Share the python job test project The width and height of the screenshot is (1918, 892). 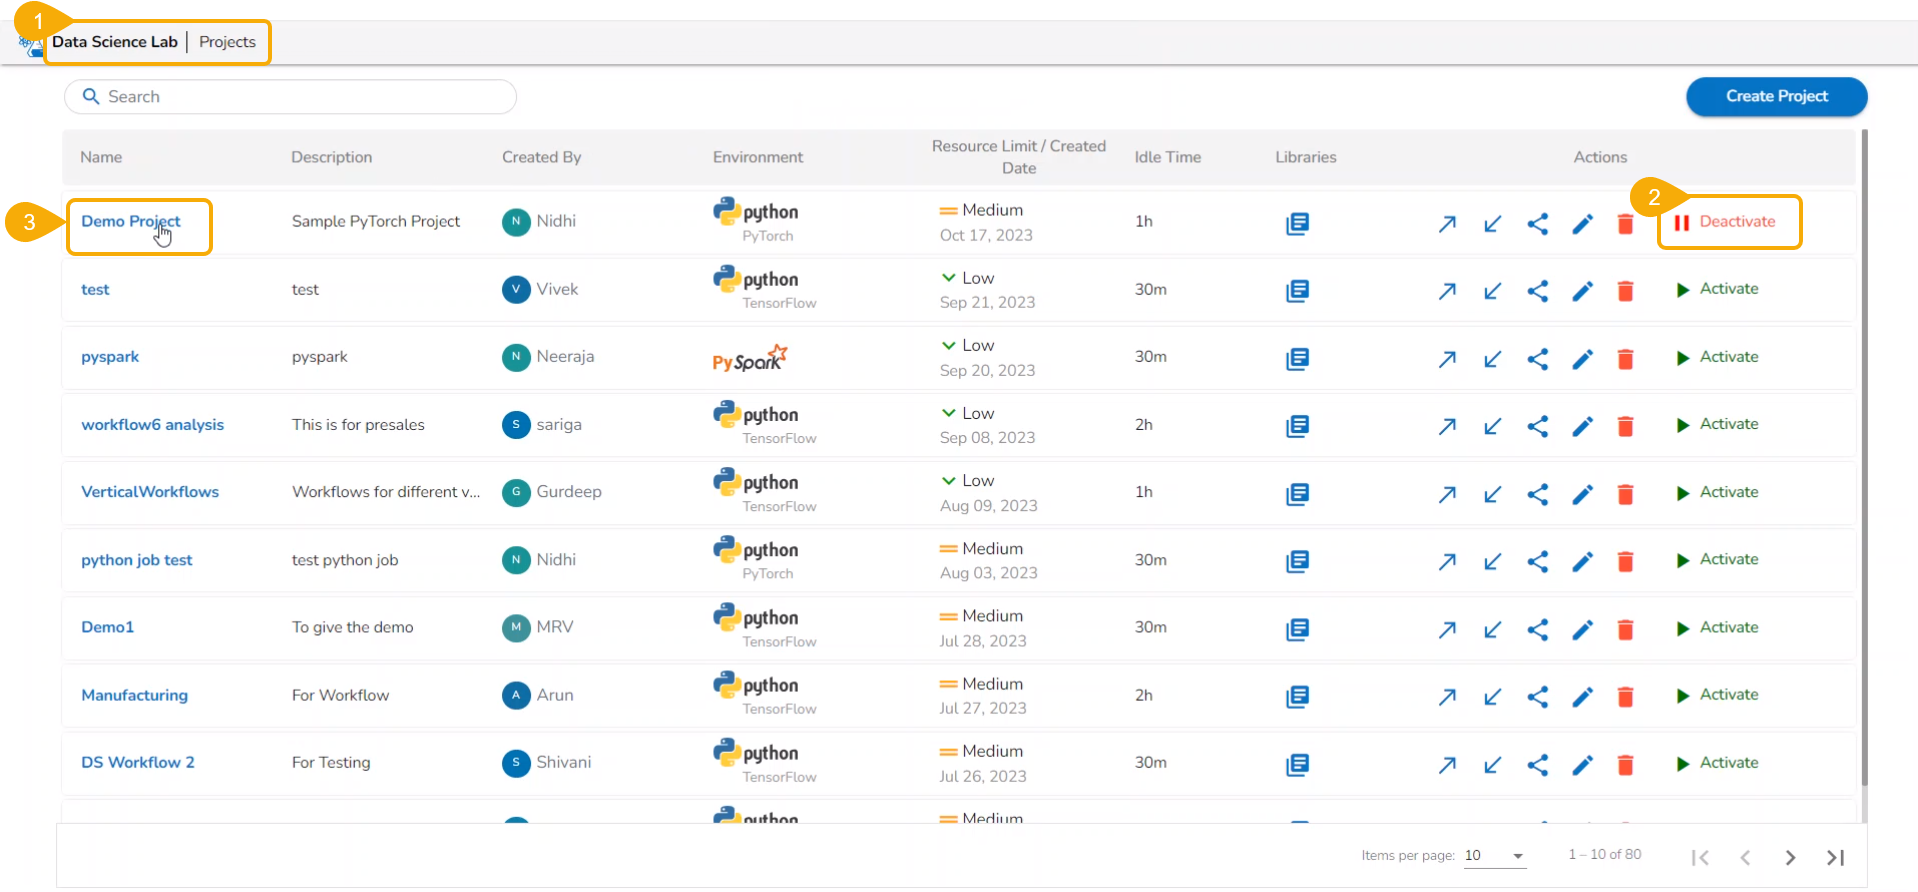(1537, 562)
